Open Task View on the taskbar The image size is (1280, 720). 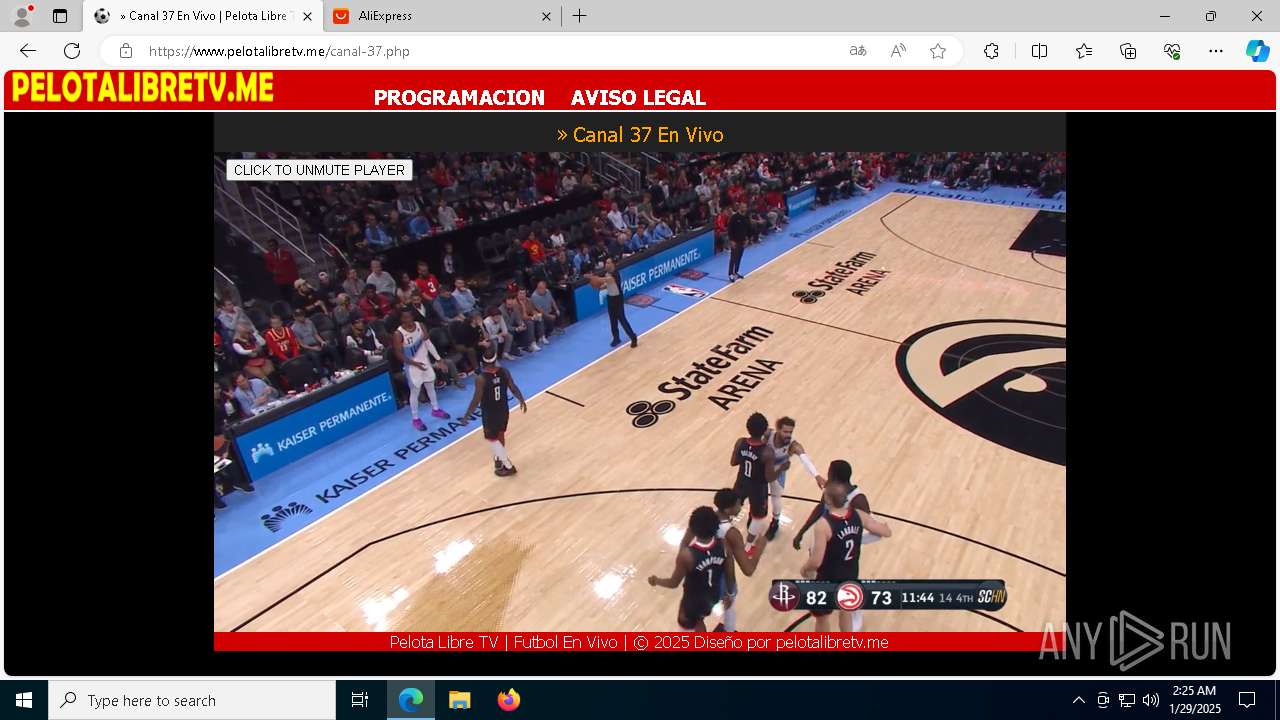point(360,700)
